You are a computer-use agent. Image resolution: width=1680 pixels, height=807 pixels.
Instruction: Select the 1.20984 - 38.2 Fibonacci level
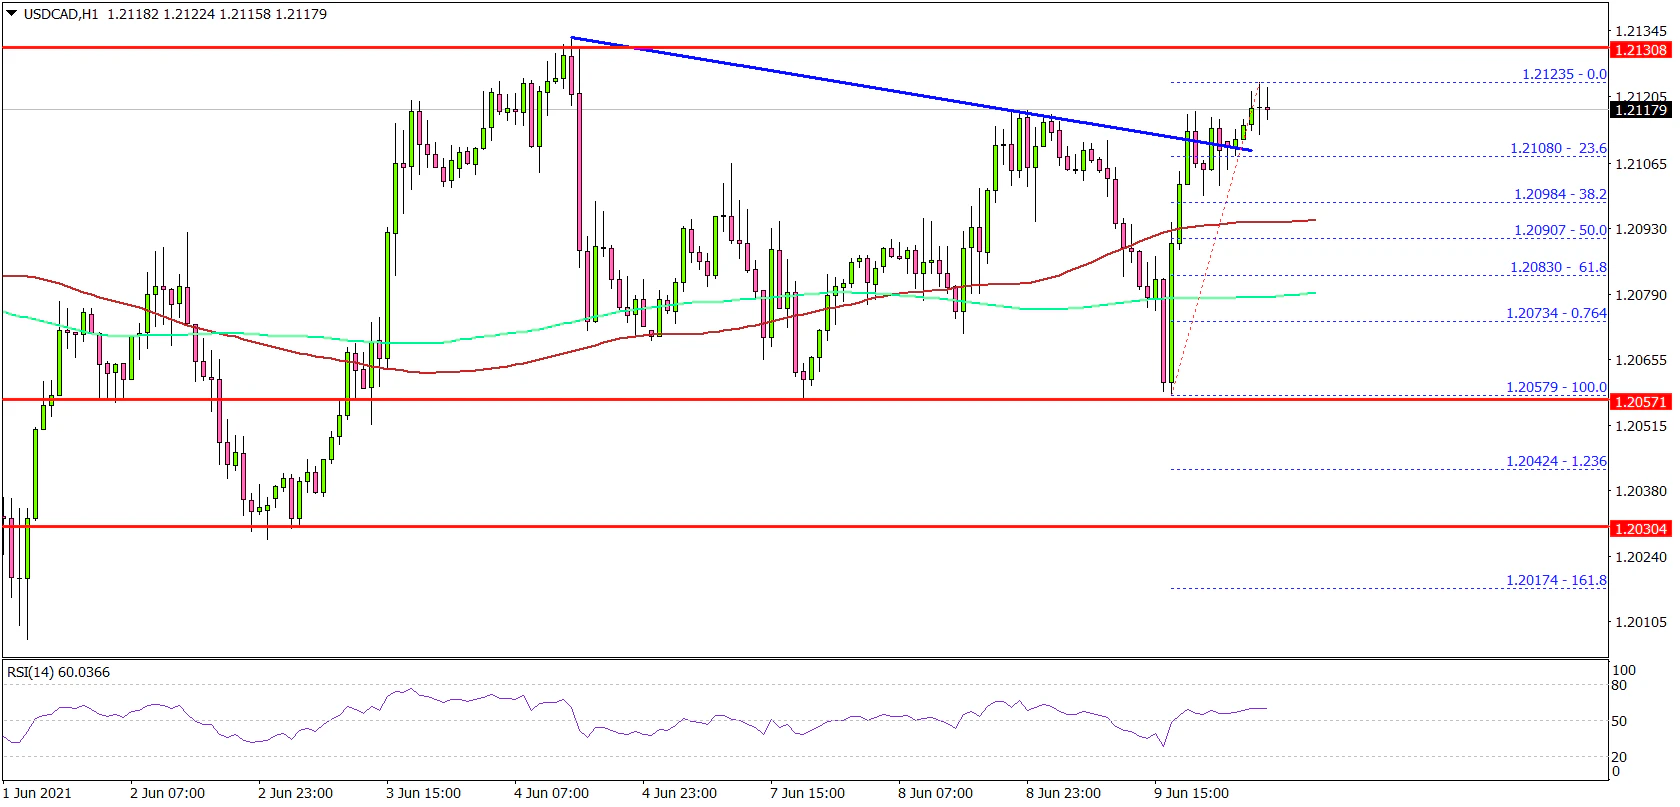pyautogui.click(x=1559, y=195)
